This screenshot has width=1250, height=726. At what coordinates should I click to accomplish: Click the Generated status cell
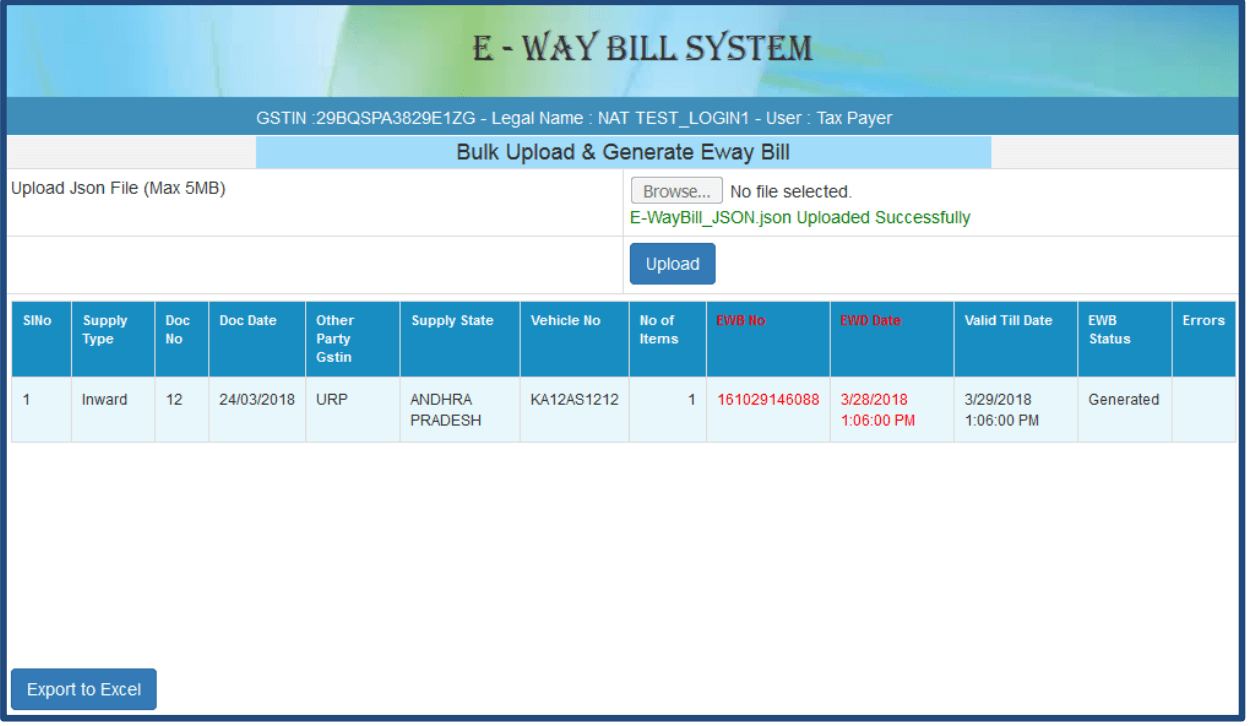[x=1123, y=399]
